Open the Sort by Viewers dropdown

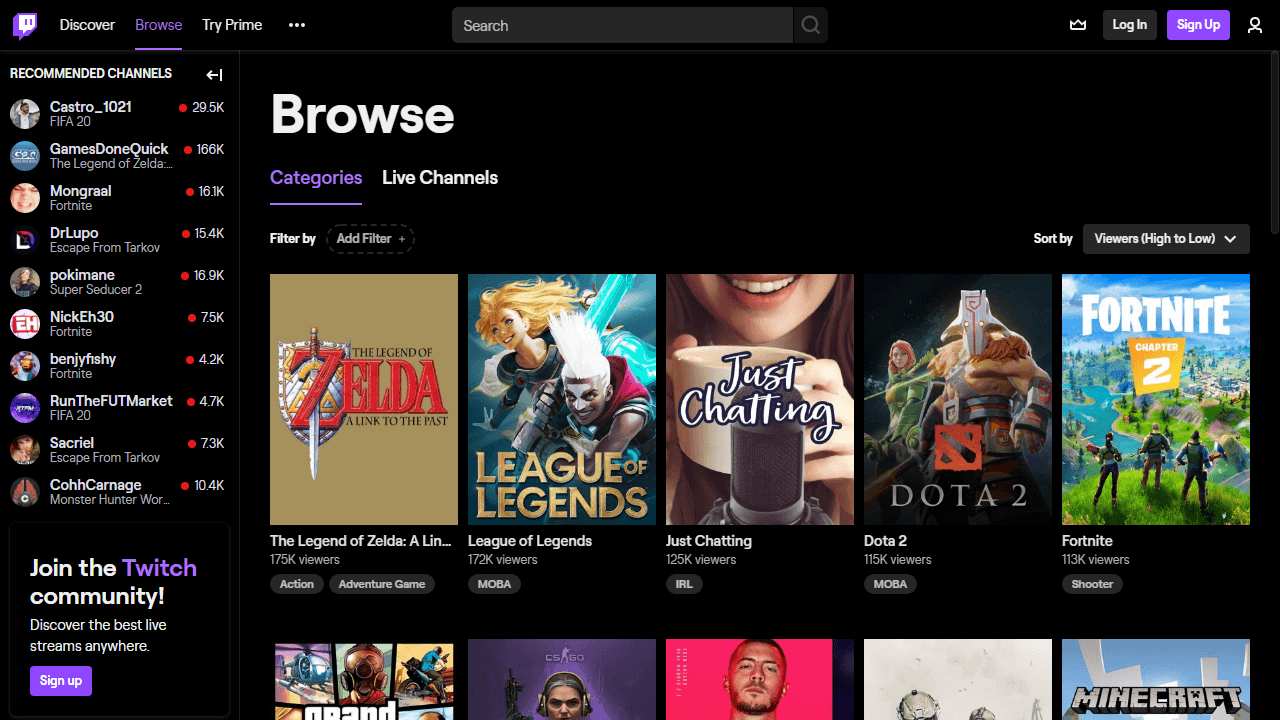tap(1166, 239)
